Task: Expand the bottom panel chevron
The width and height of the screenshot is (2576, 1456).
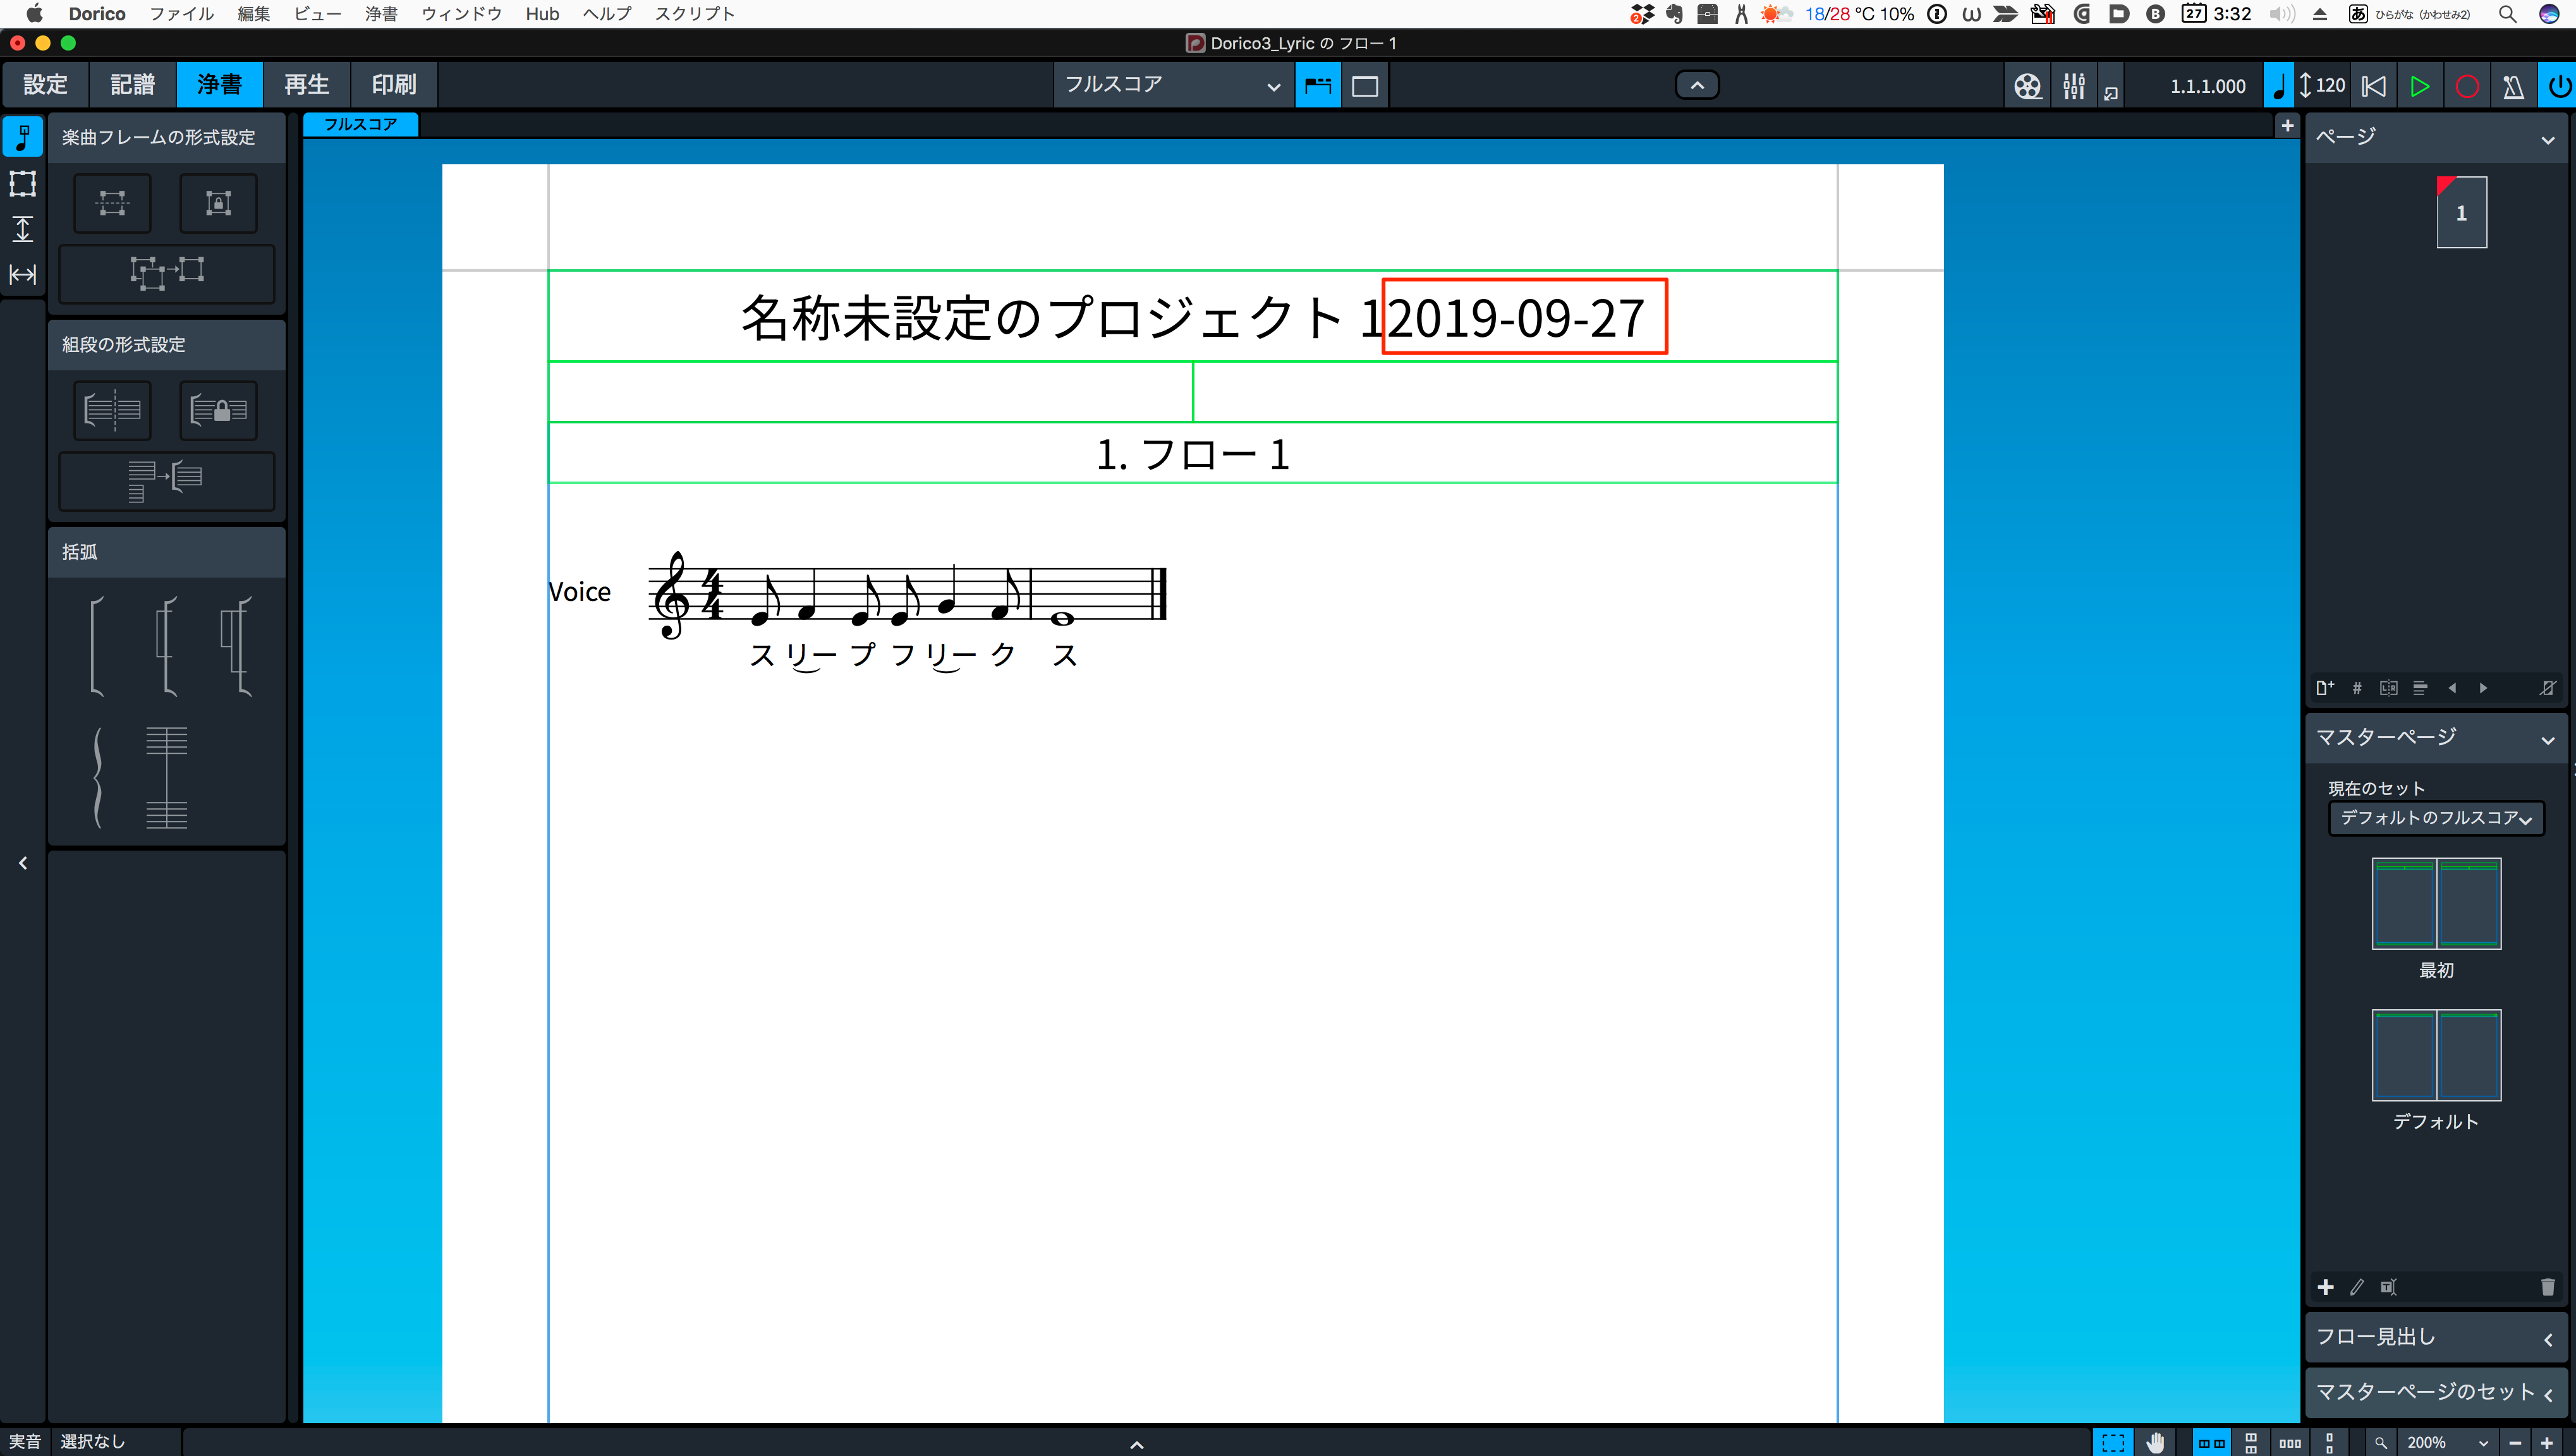Action: (x=1136, y=1444)
